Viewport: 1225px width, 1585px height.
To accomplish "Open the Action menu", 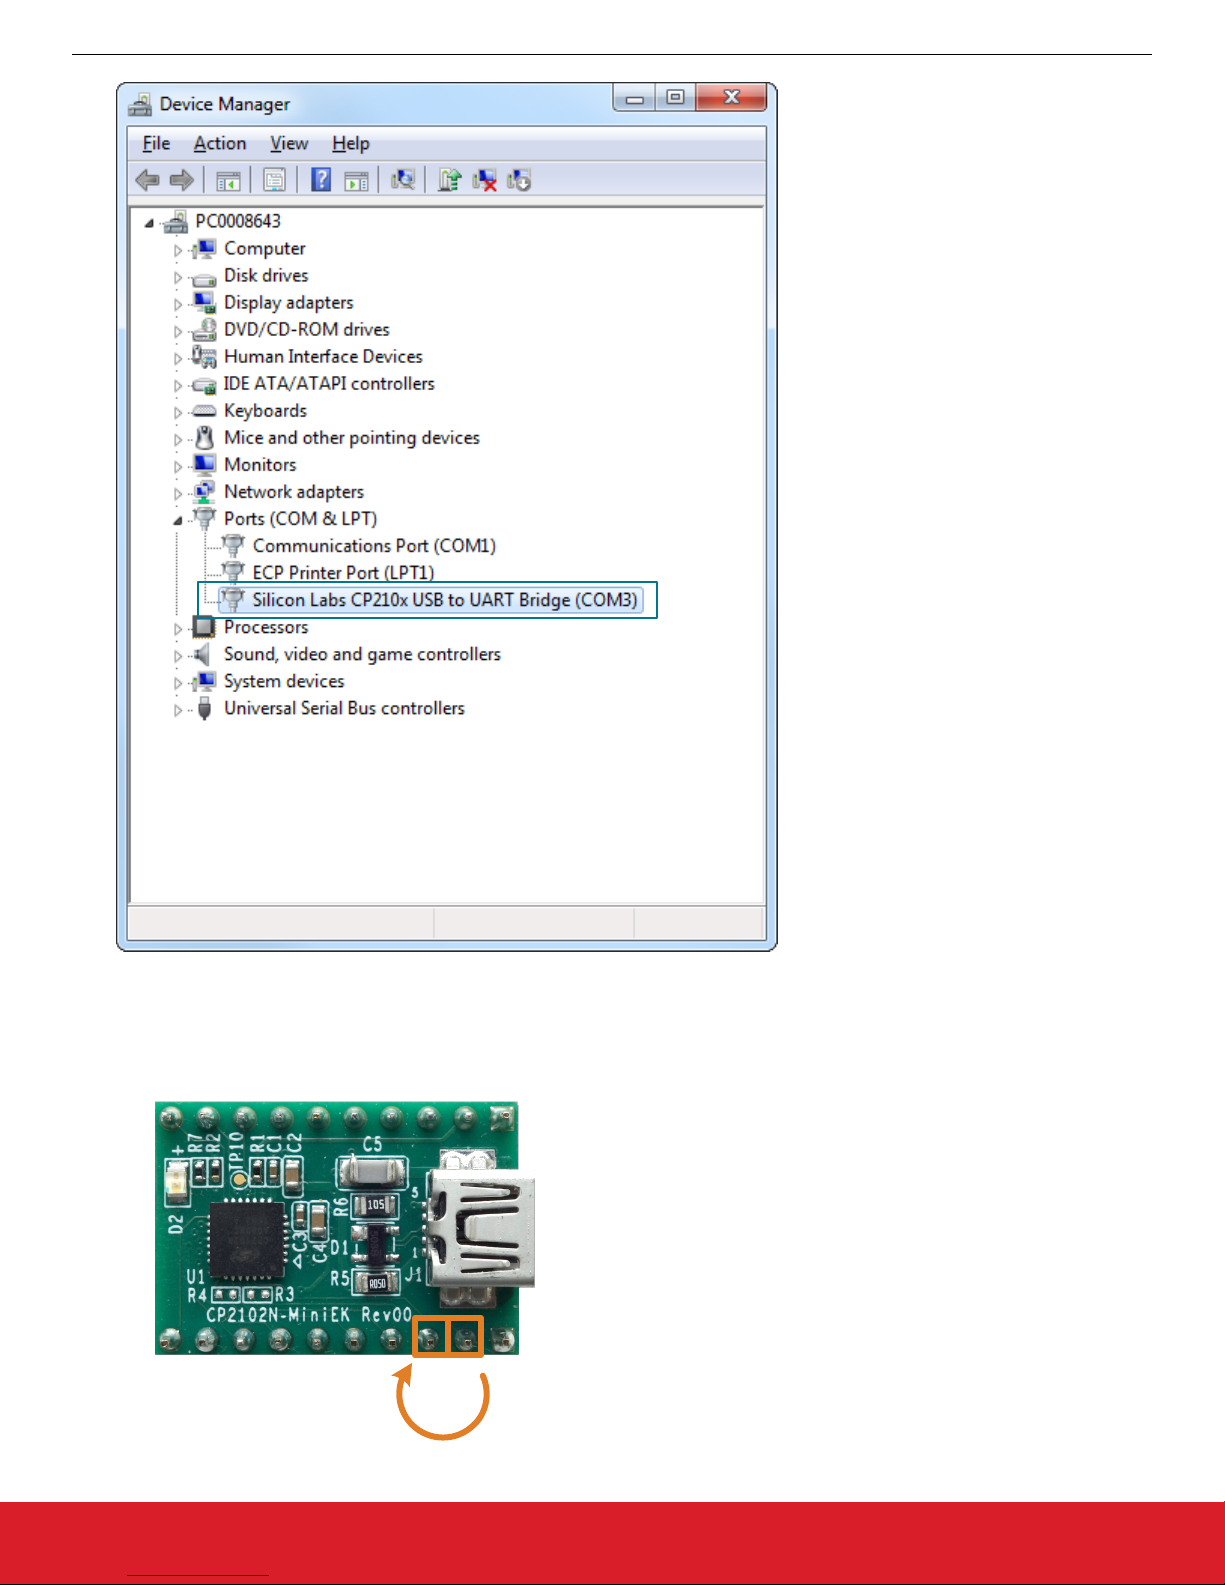I will [x=219, y=144].
